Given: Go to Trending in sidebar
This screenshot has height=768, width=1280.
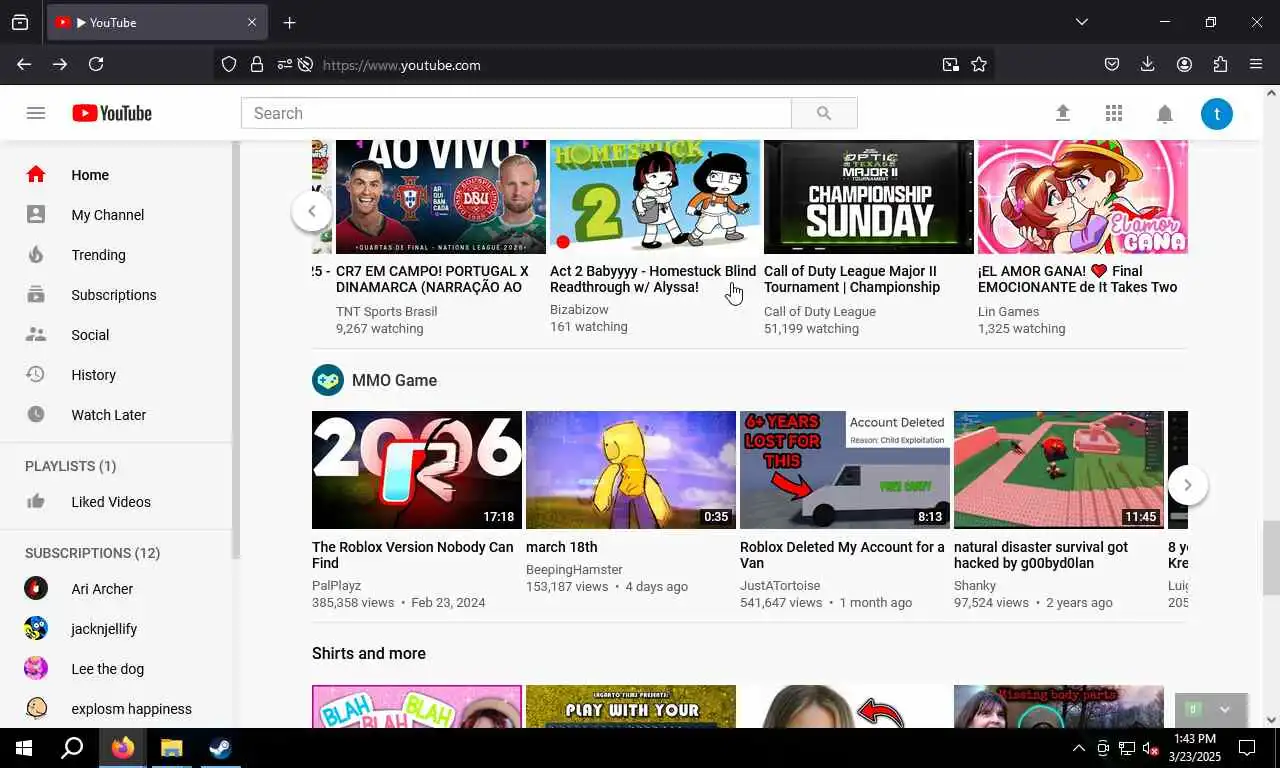Looking at the screenshot, I should (116, 255).
